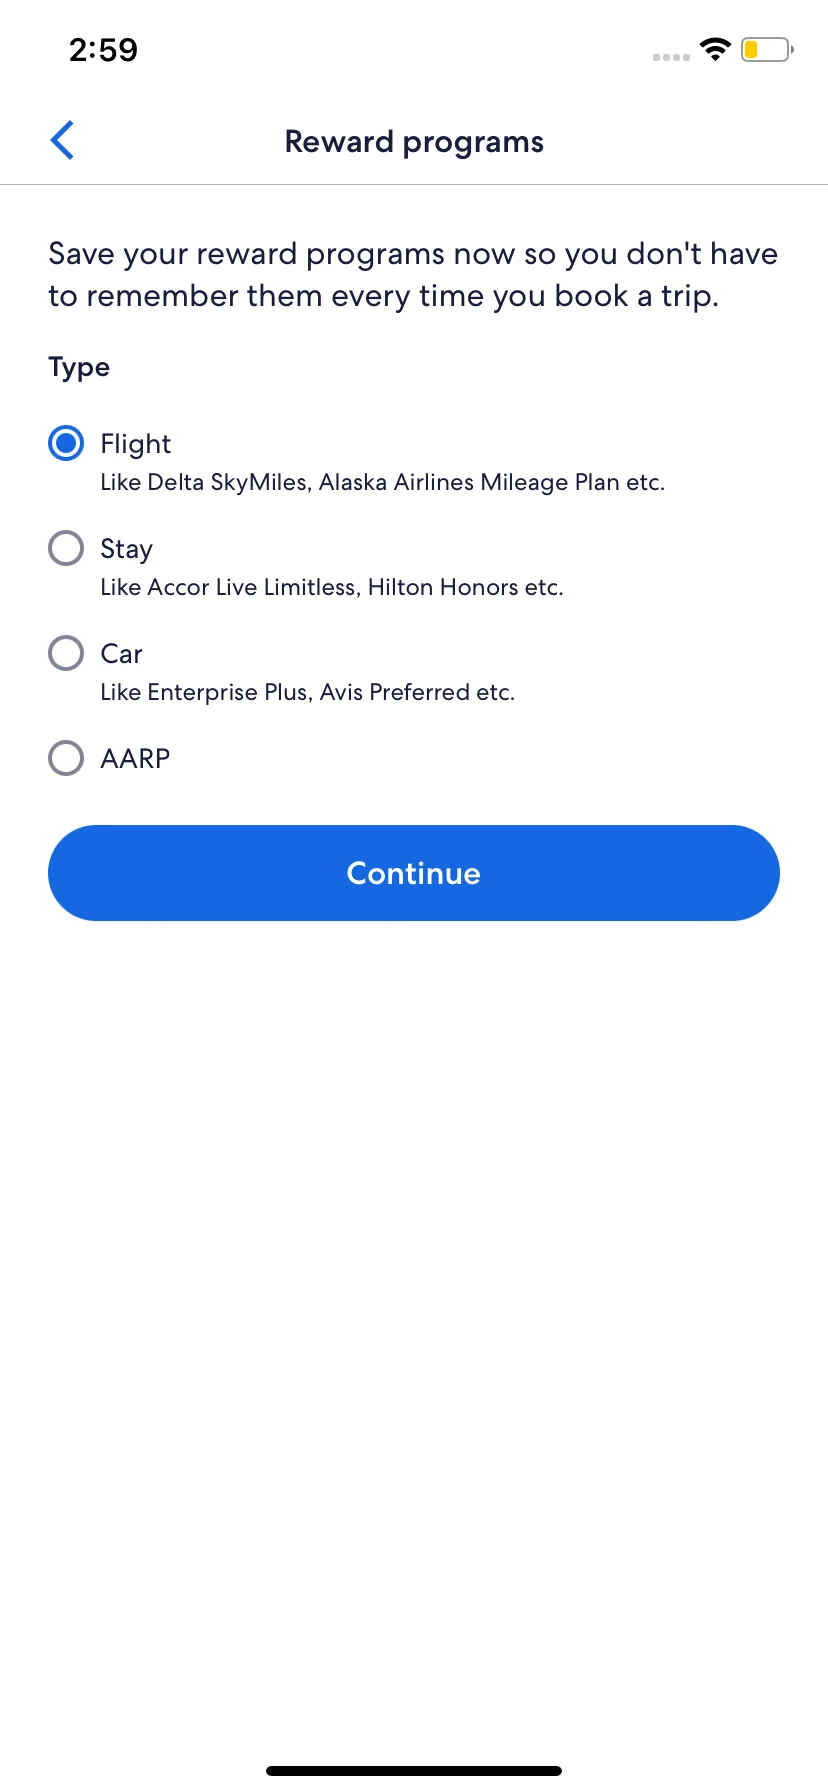Select the Flight radio button
This screenshot has height=1792, width=828.
coord(66,443)
